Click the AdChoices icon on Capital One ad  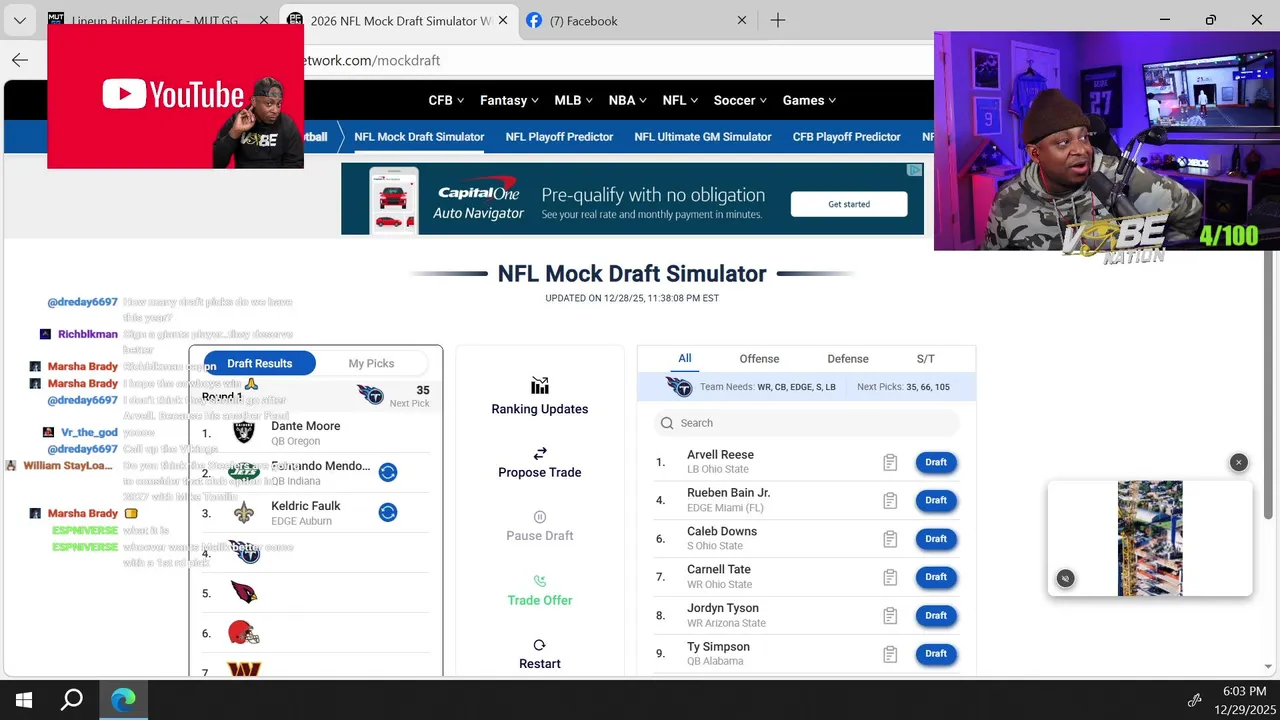click(x=914, y=170)
